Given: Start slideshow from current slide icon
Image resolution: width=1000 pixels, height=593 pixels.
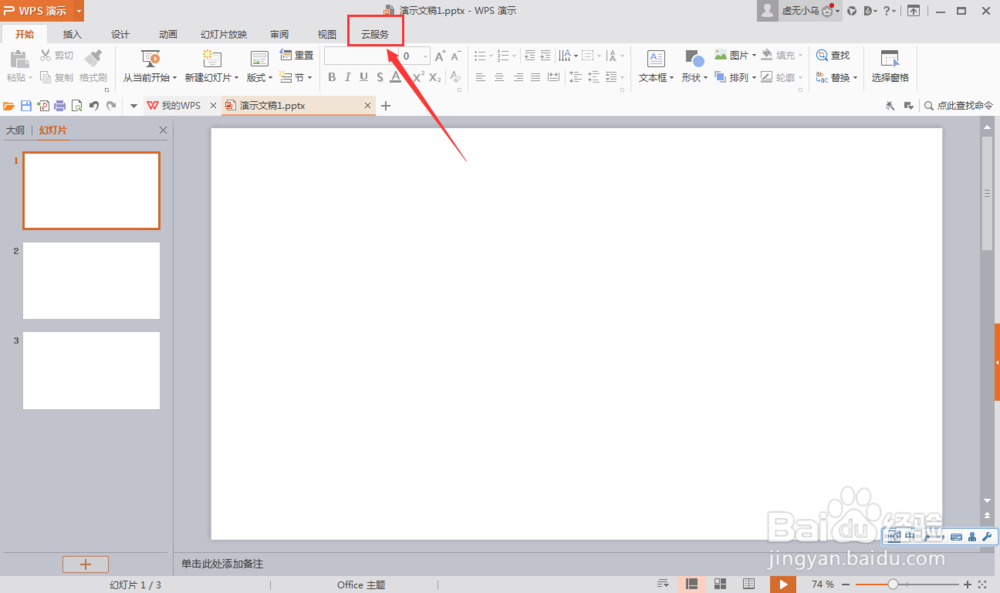Looking at the screenshot, I should coord(151,59).
